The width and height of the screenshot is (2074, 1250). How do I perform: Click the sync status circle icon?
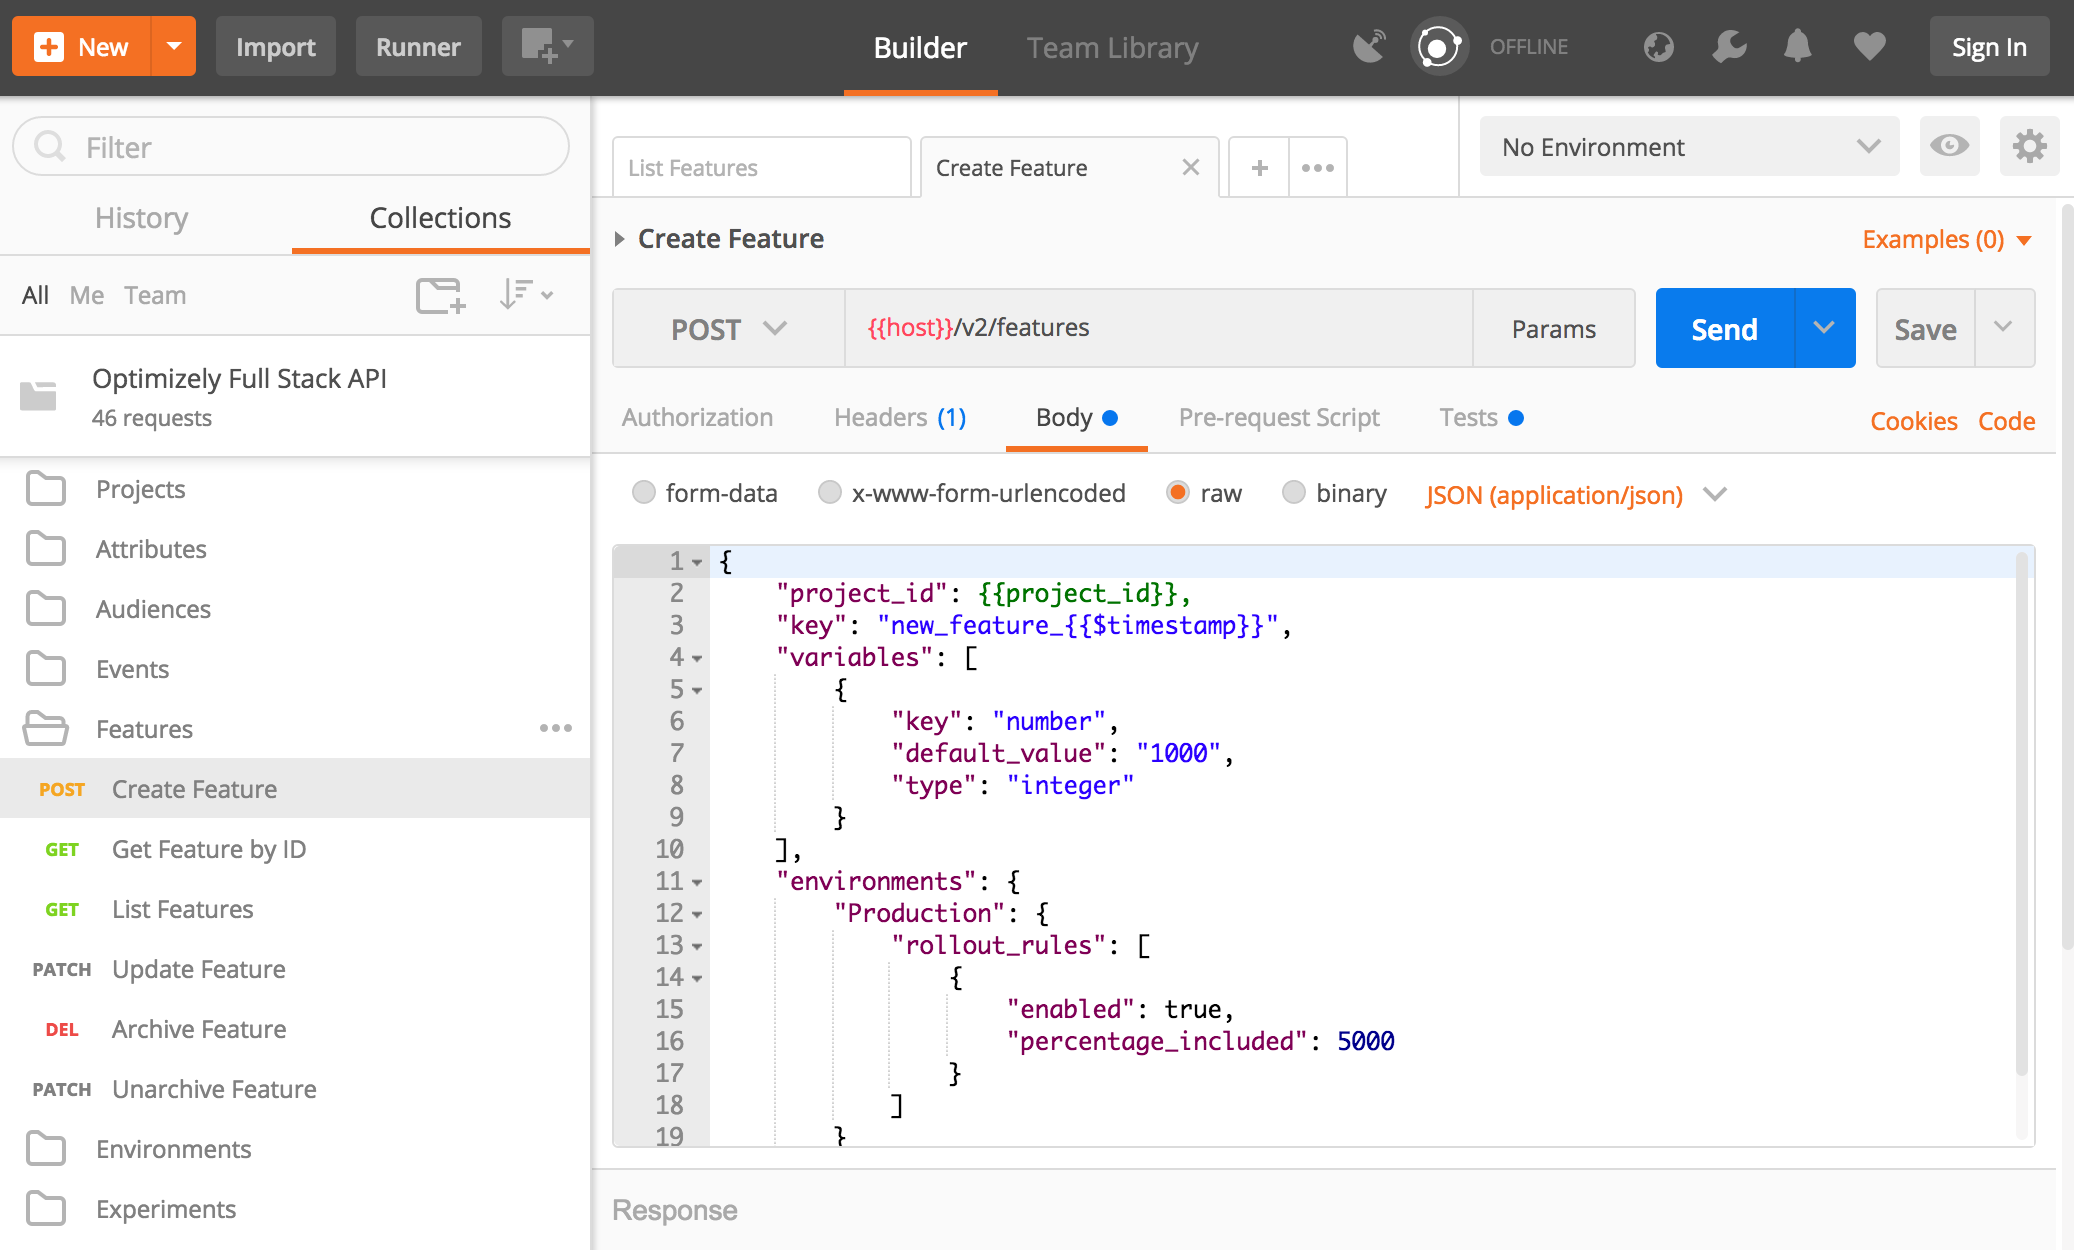1438,47
